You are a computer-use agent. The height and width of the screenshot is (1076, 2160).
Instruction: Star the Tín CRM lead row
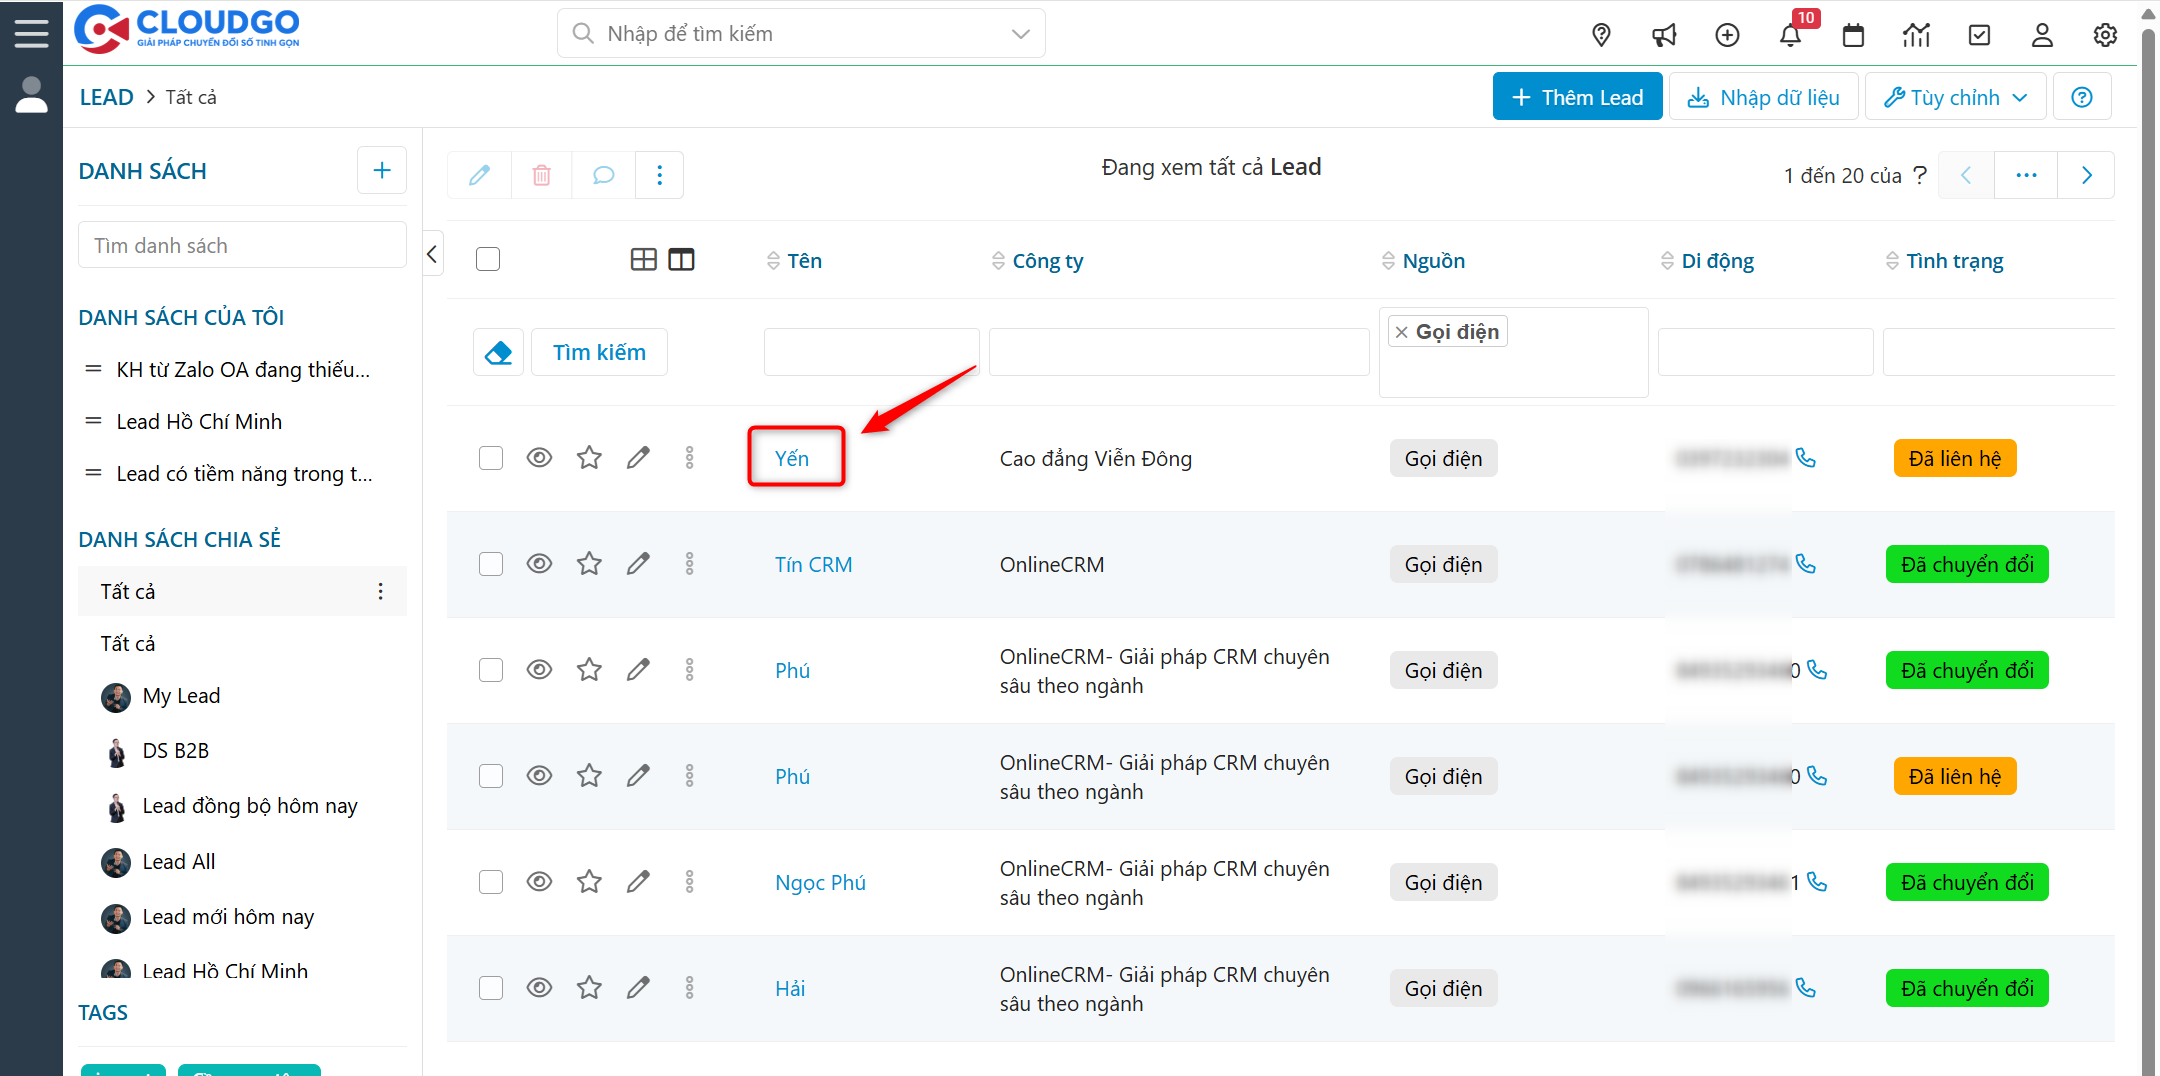[x=589, y=564]
